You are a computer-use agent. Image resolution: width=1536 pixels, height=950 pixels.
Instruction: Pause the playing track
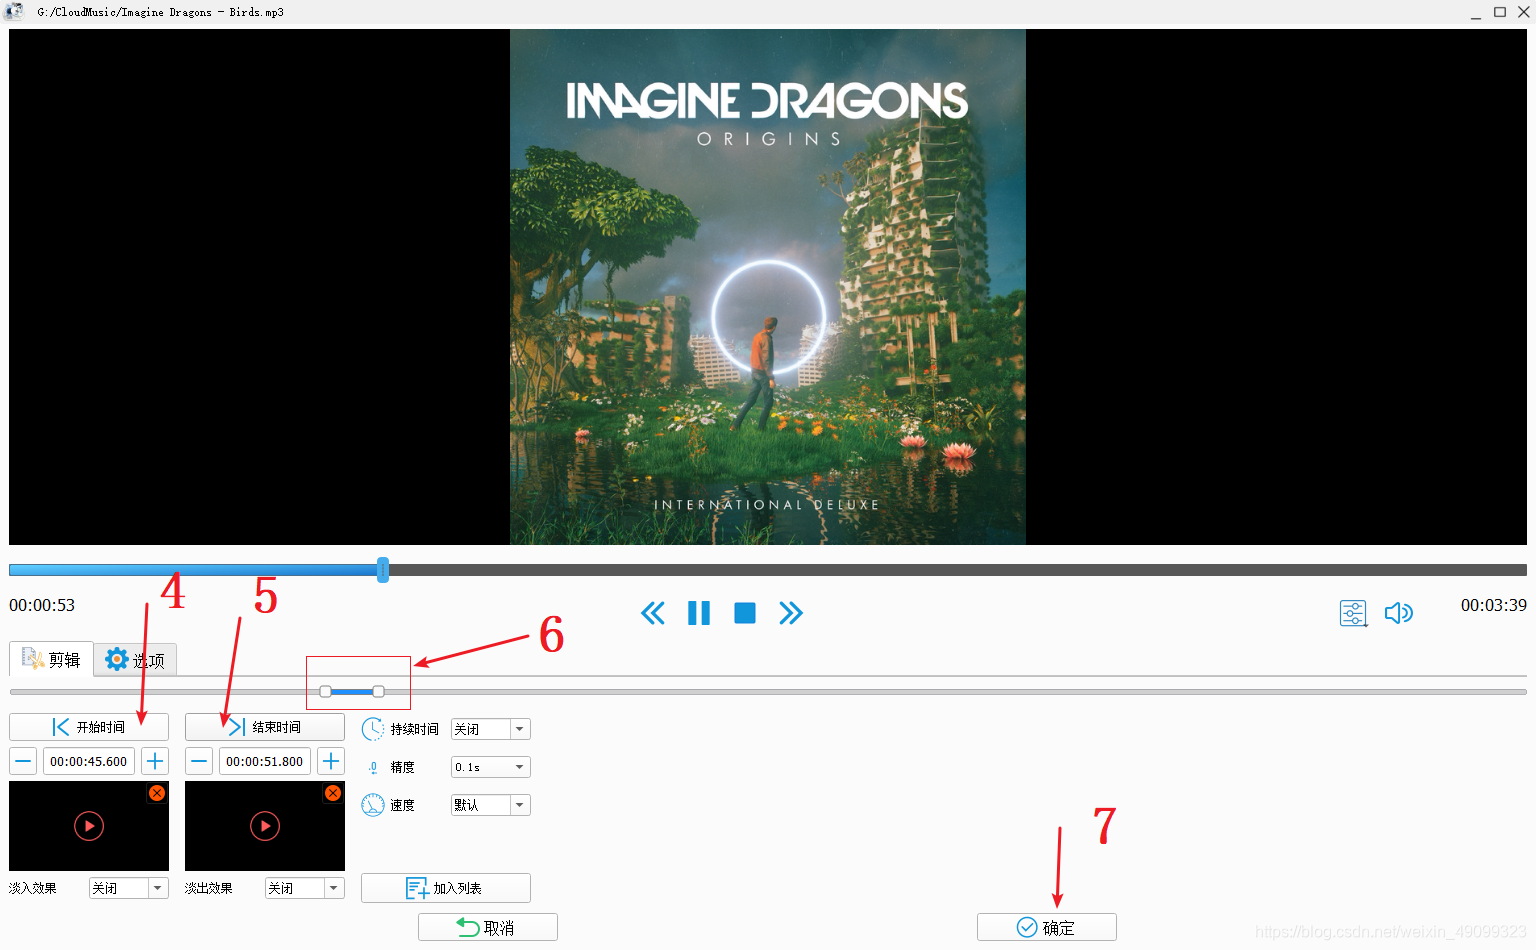click(699, 613)
